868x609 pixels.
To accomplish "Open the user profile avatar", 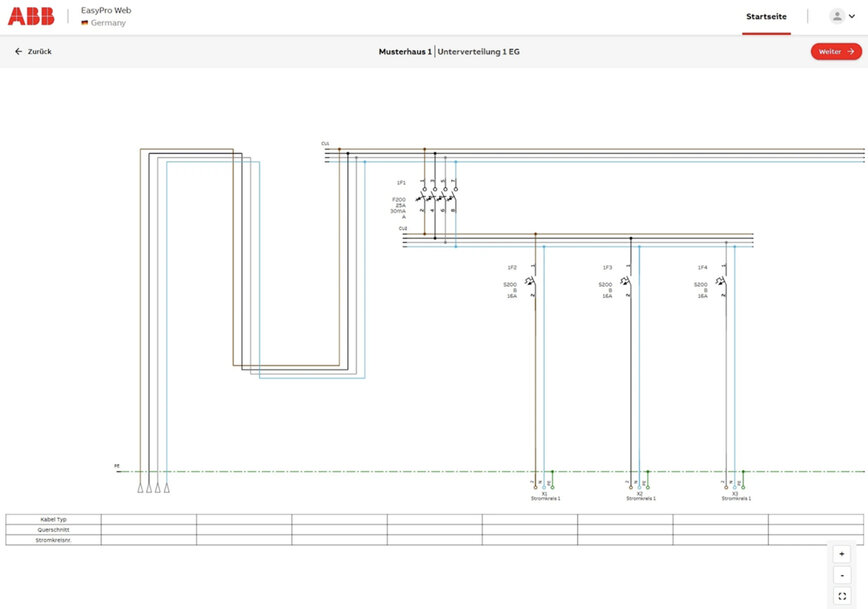I will pyautogui.click(x=837, y=16).
